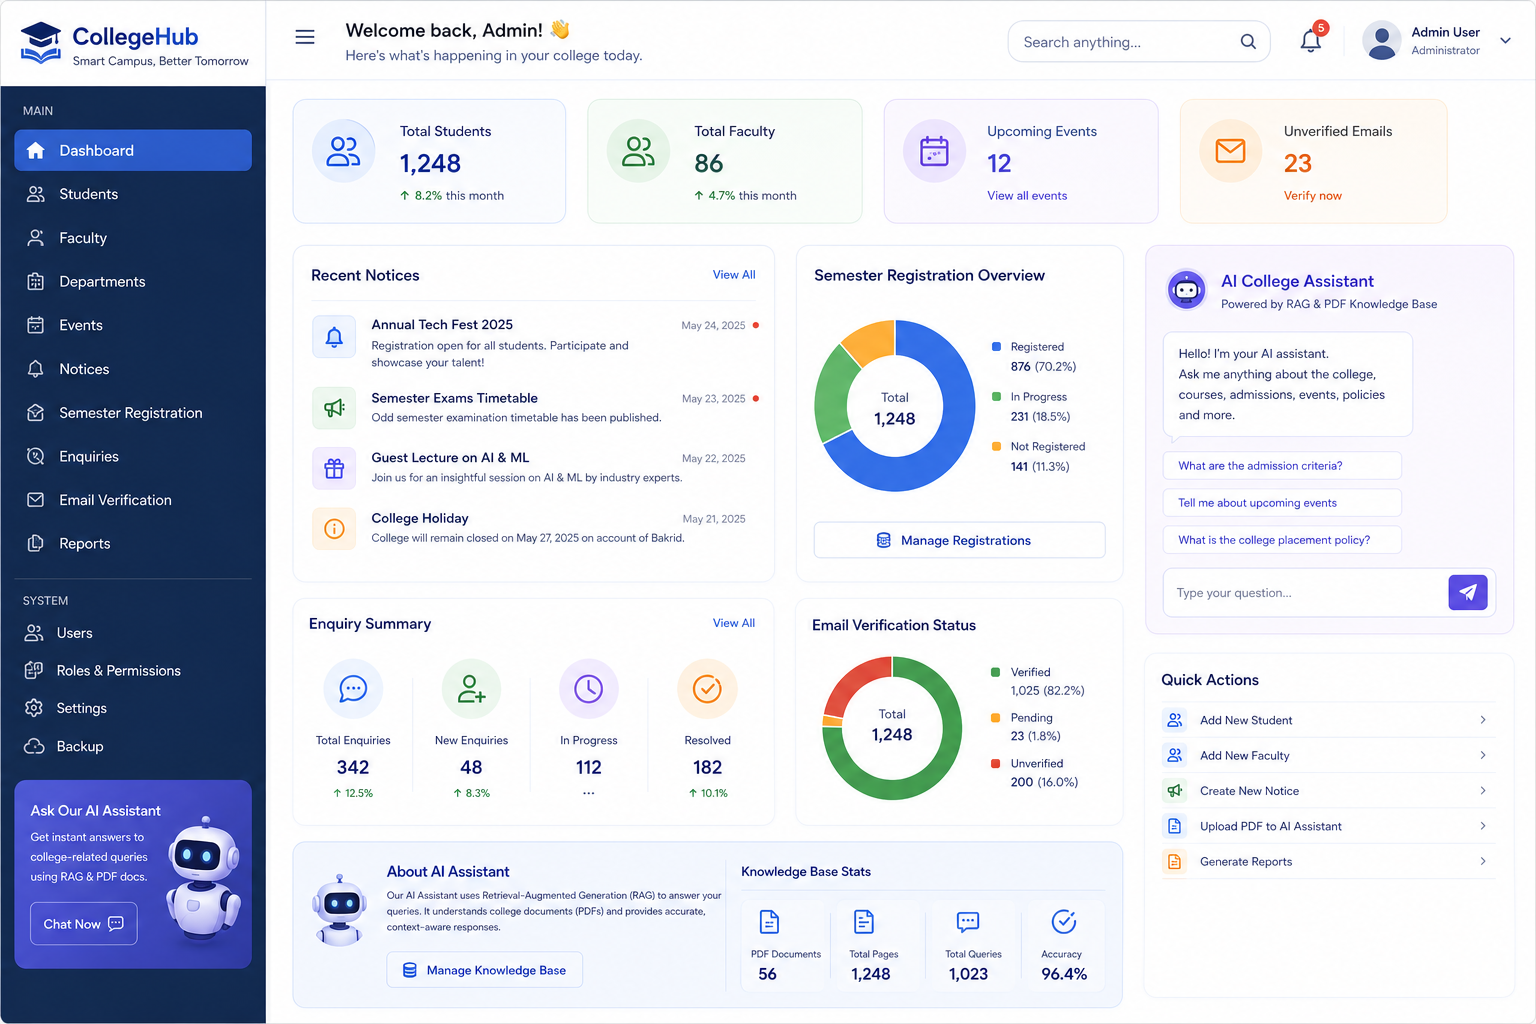Click the In Progress clock icon
Image resolution: width=1536 pixels, height=1024 pixels.
click(589, 688)
